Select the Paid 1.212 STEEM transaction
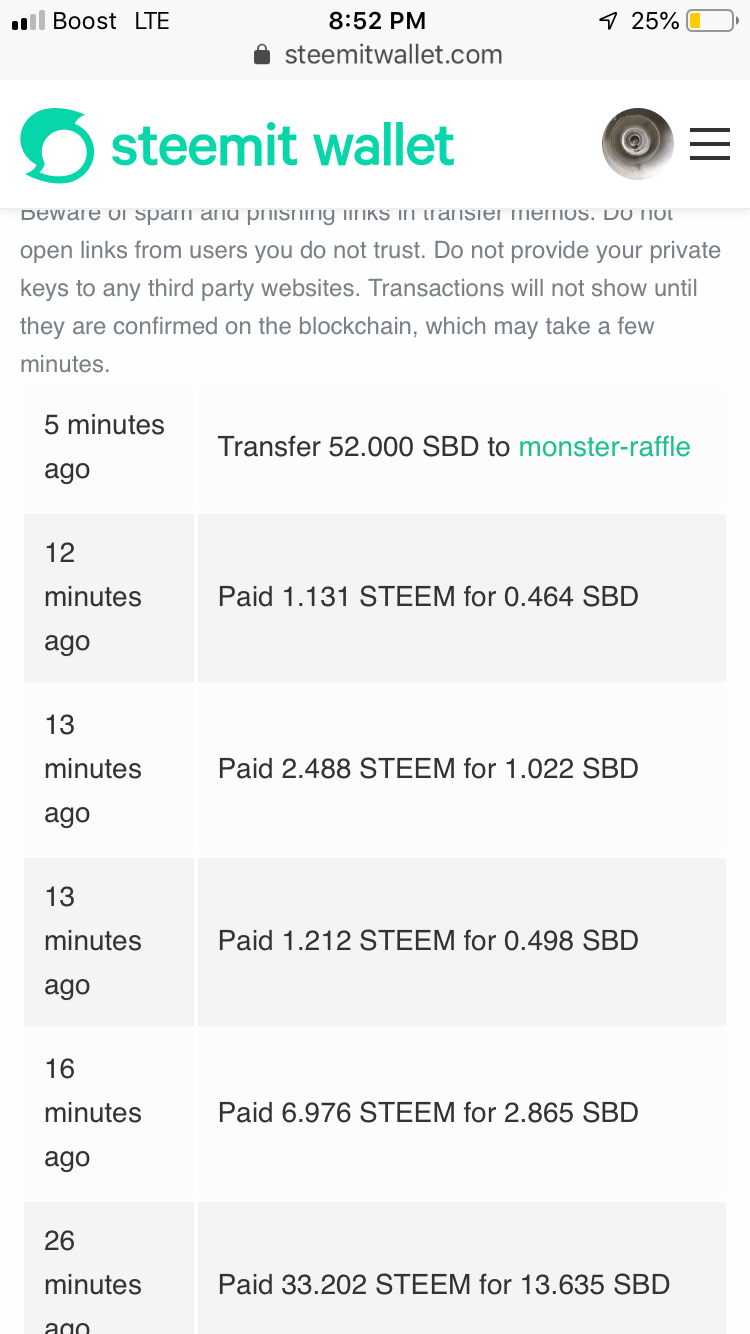The height and width of the screenshot is (1334, 750). pos(428,941)
